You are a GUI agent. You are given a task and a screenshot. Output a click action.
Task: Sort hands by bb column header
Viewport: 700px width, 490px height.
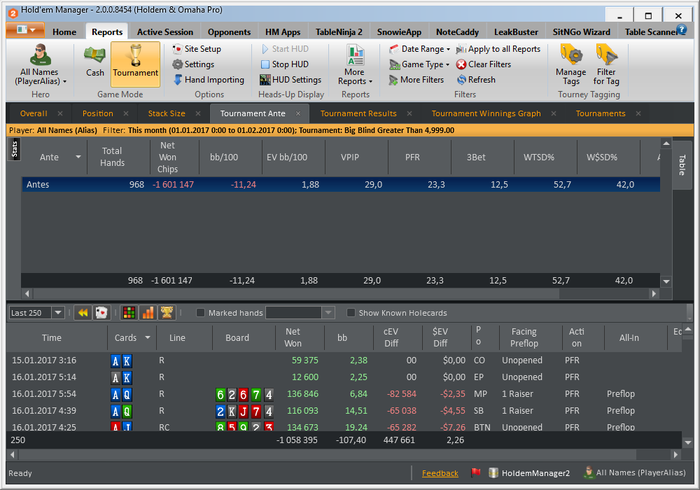click(x=342, y=338)
